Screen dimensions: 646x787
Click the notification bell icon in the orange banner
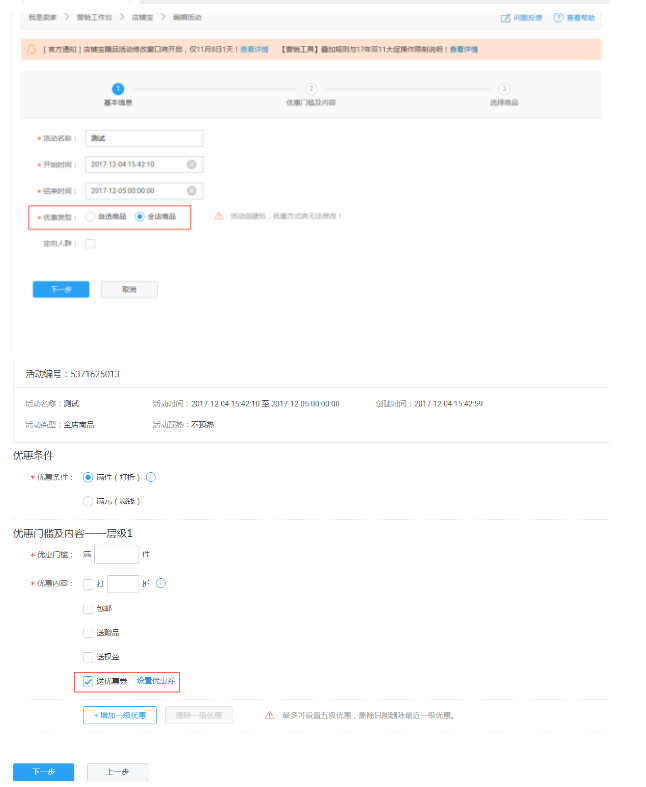click(x=32, y=49)
